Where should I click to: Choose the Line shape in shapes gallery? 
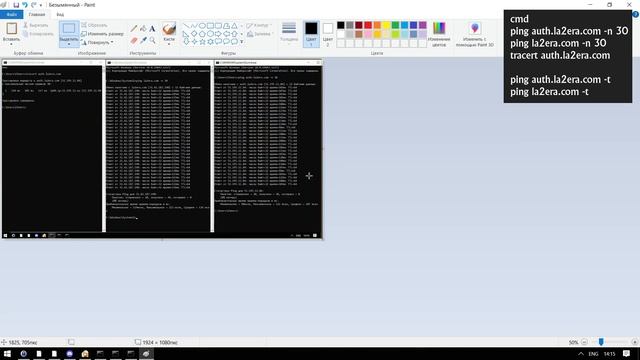pyautogui.click(x=186, y=26)
